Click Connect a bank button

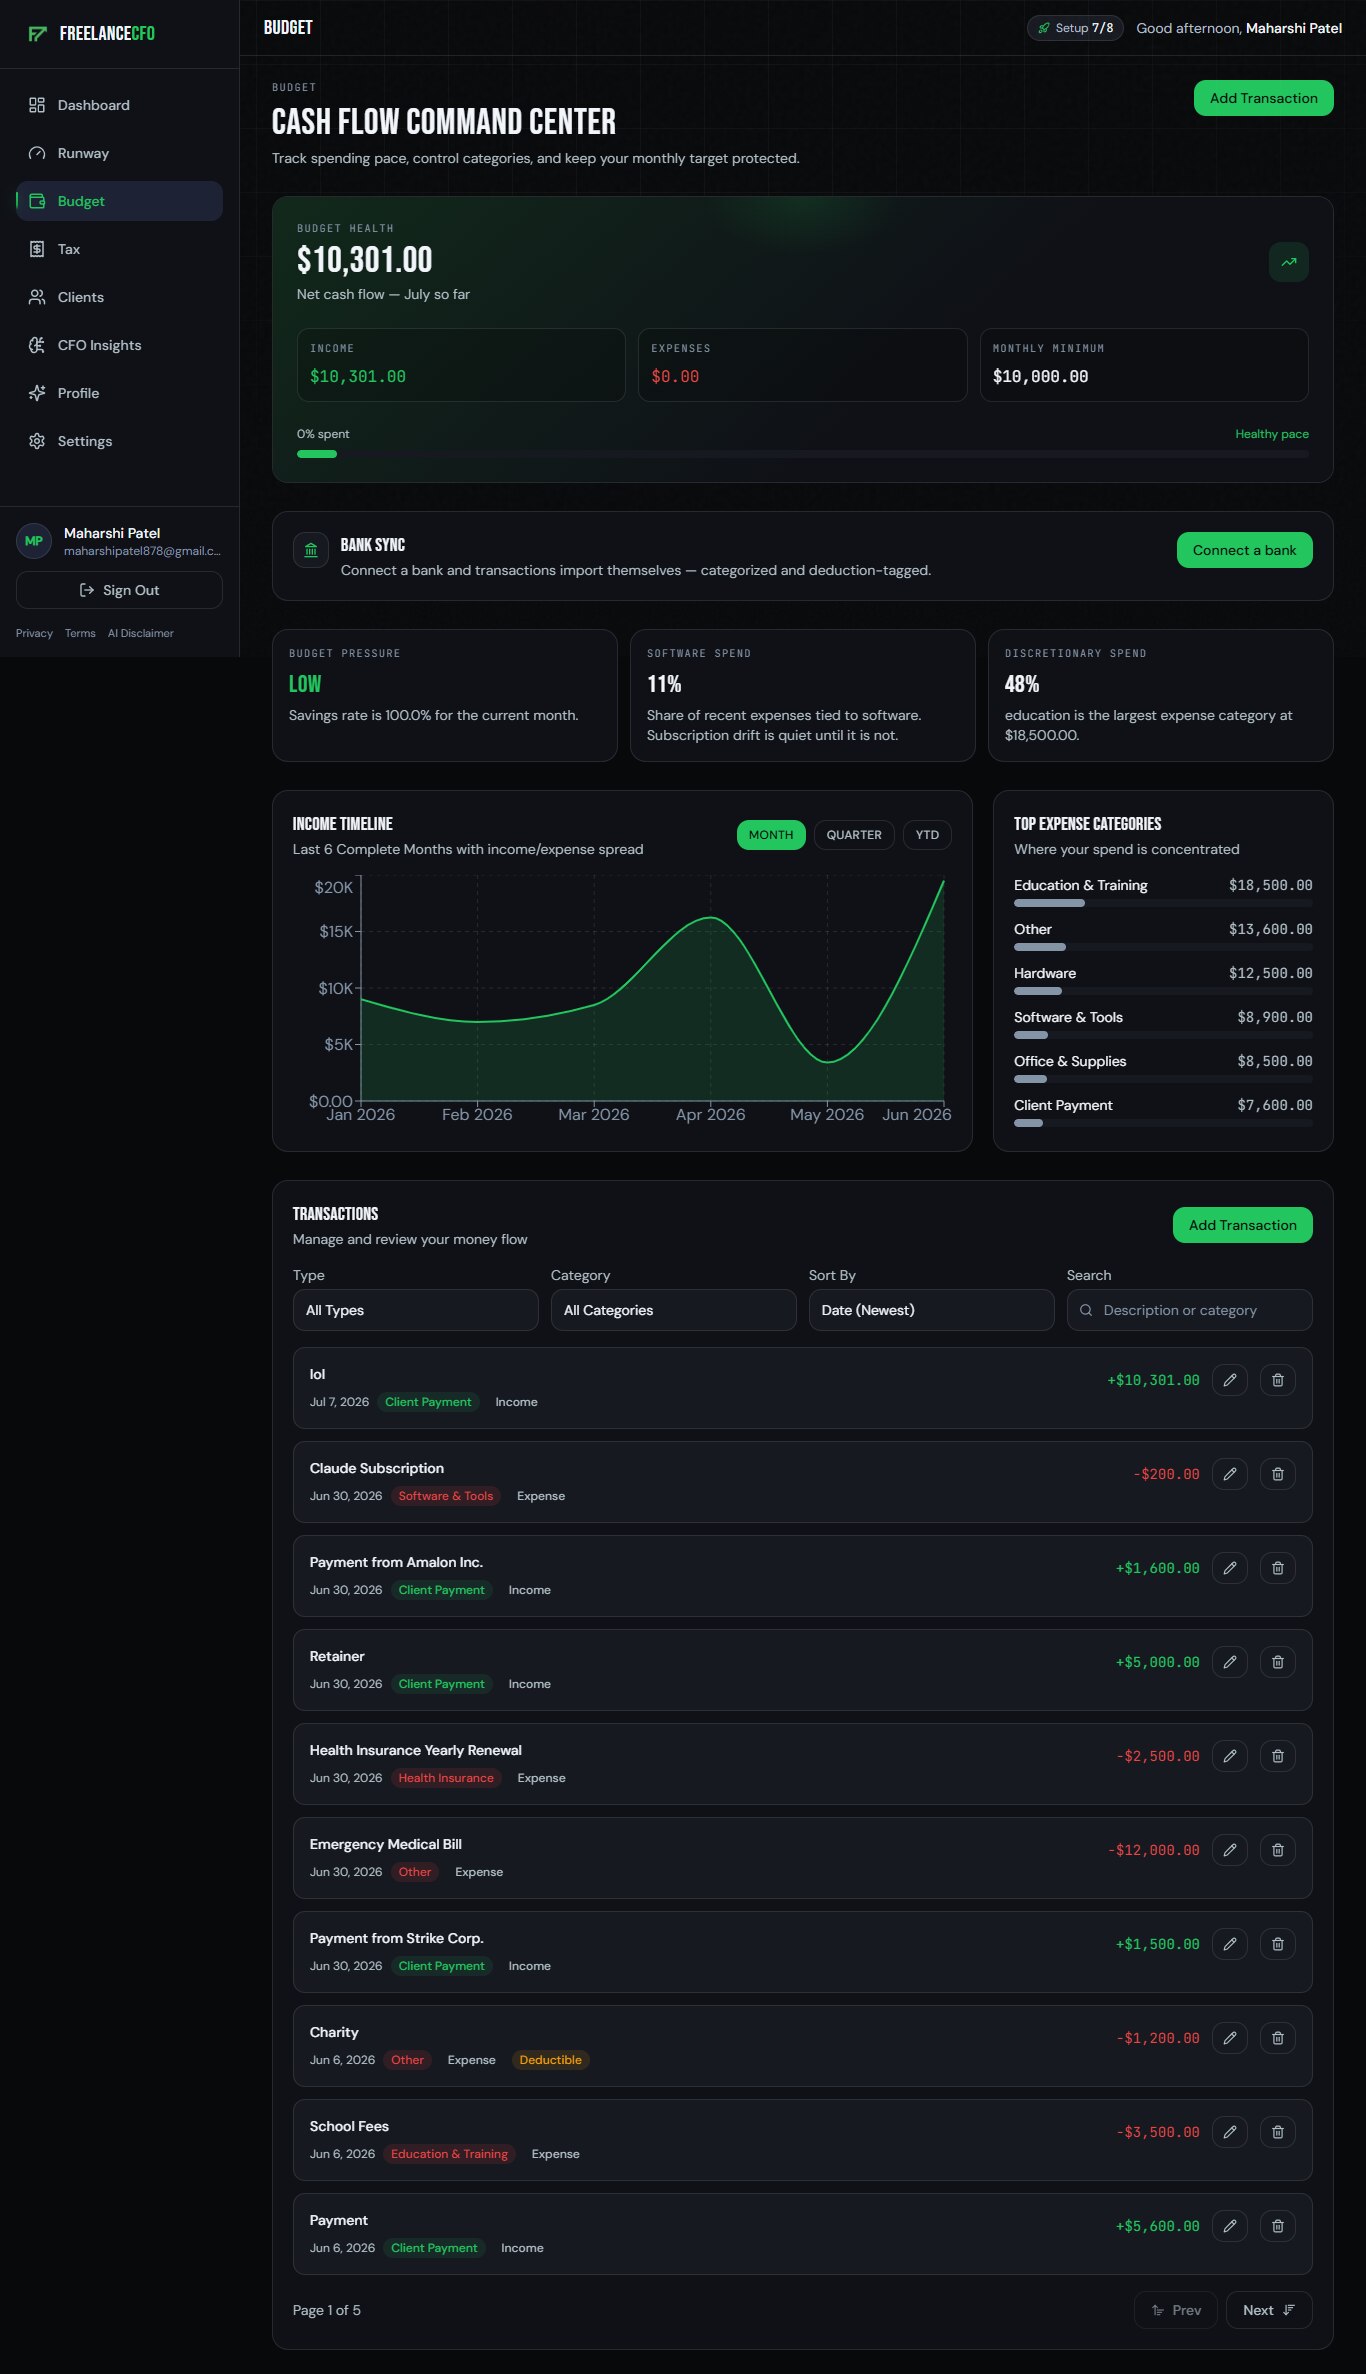(x=1244, y=550)
